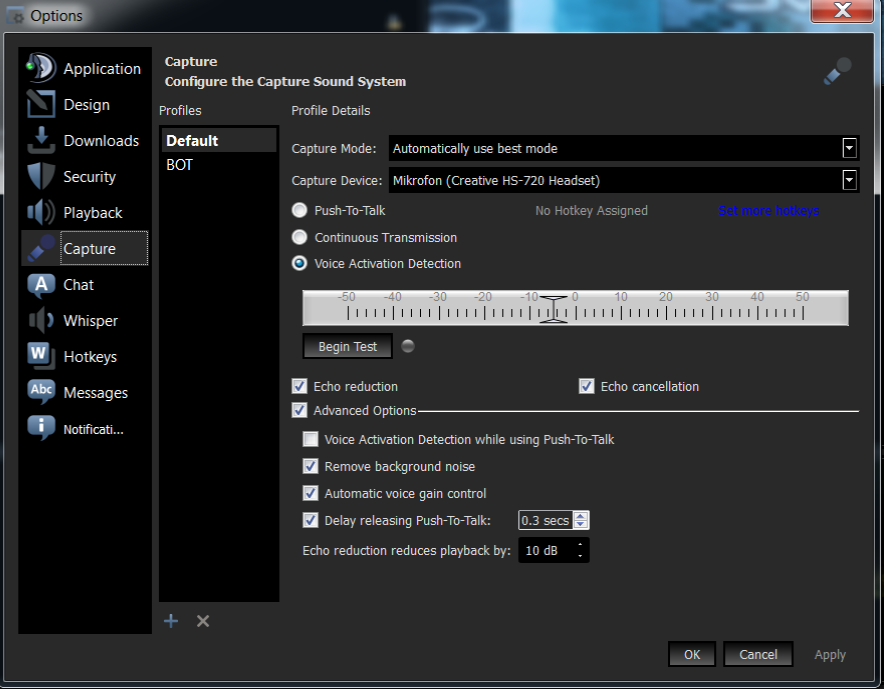Click the test indicator light beside Begin Test

point(408,346)
